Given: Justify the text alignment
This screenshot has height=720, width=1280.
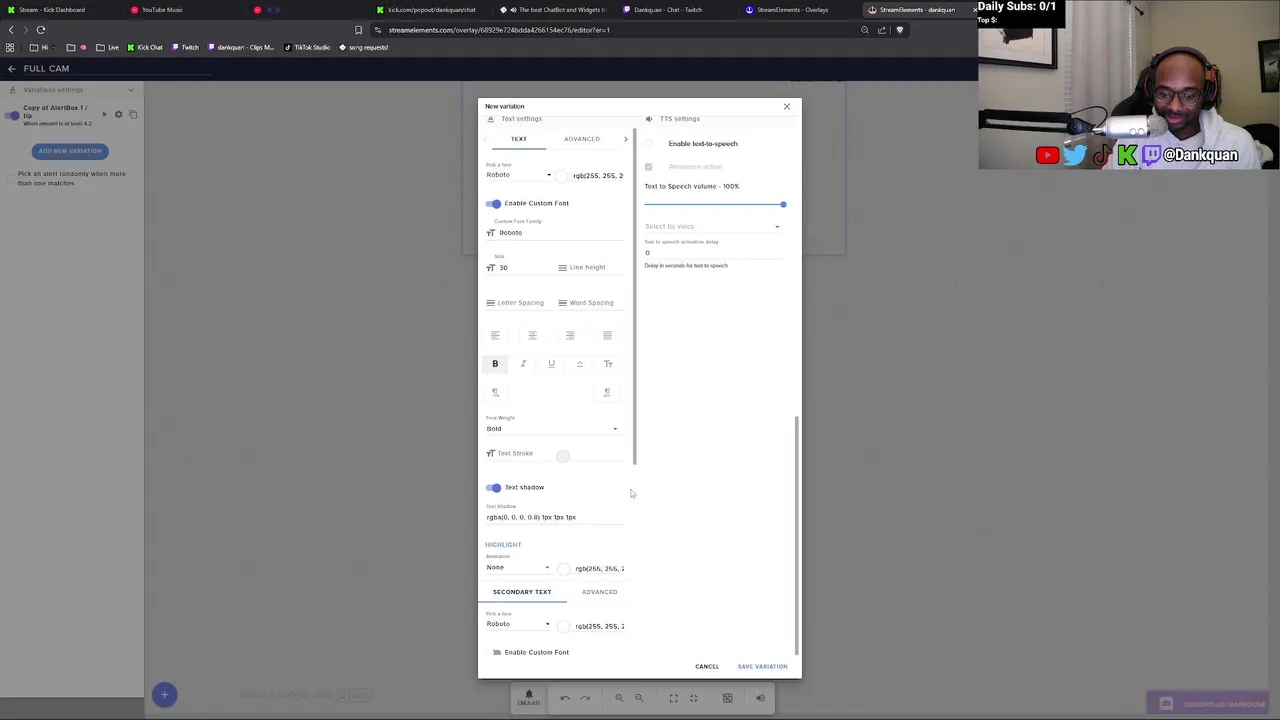Looking at the screenshot, I should (x=607, y=336).
